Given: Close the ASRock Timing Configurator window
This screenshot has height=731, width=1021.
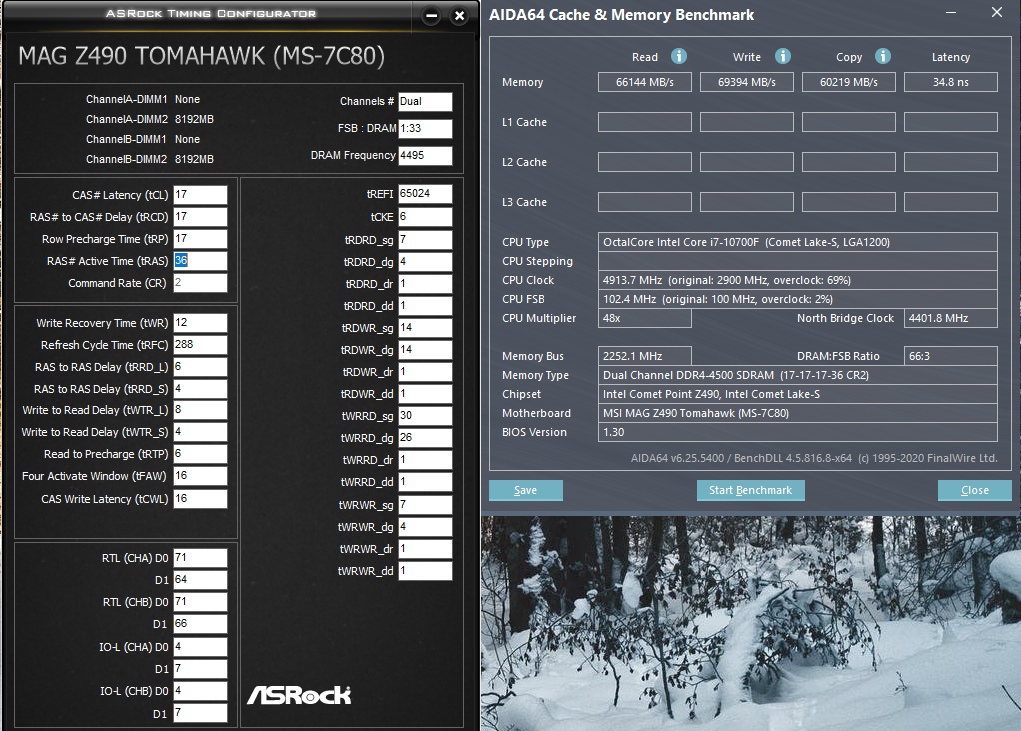Looking at the screenshot, I should coord(459,16).
